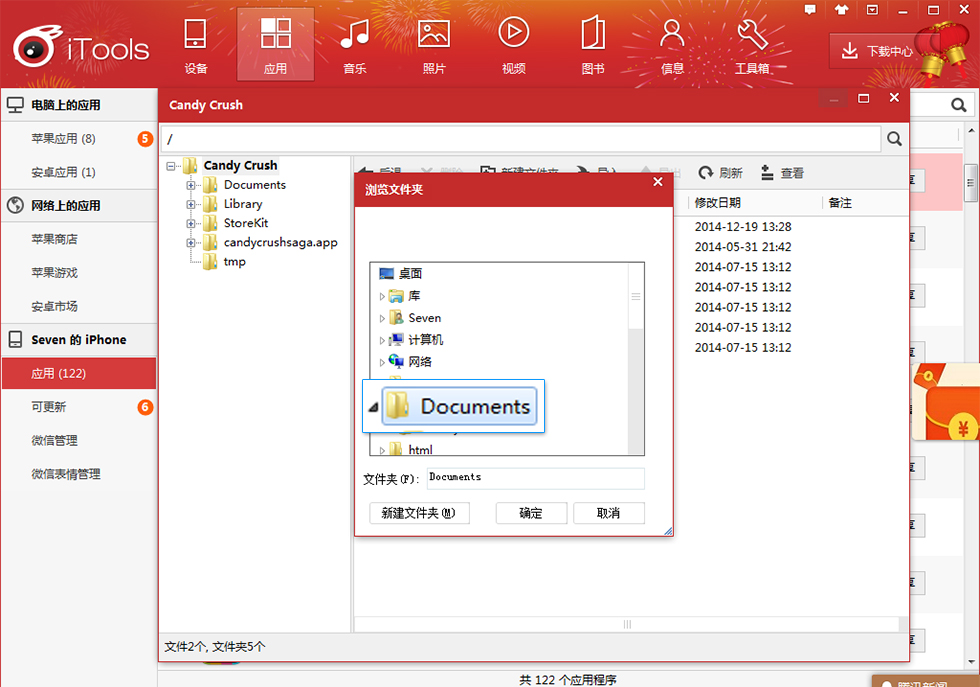Close the 浏览文件夹 dialog
Screen dimensions: 980x687
pyautogui.click(x=658, y=182)
